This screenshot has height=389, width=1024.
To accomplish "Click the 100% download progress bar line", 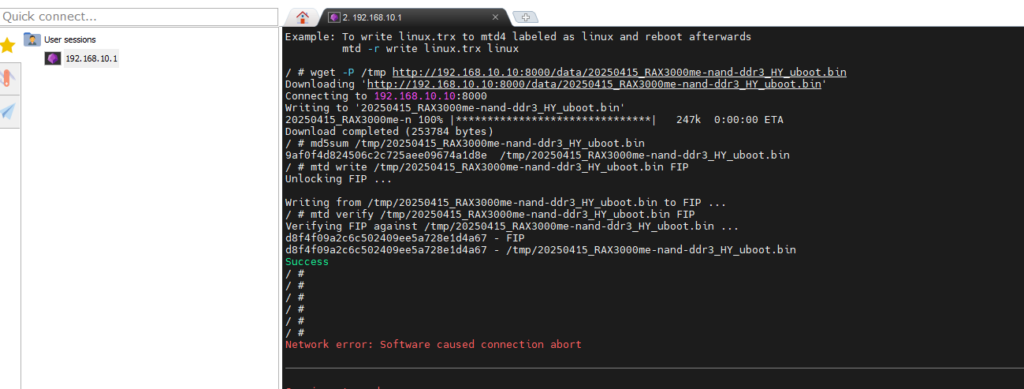I will click(x=534, y=120).
